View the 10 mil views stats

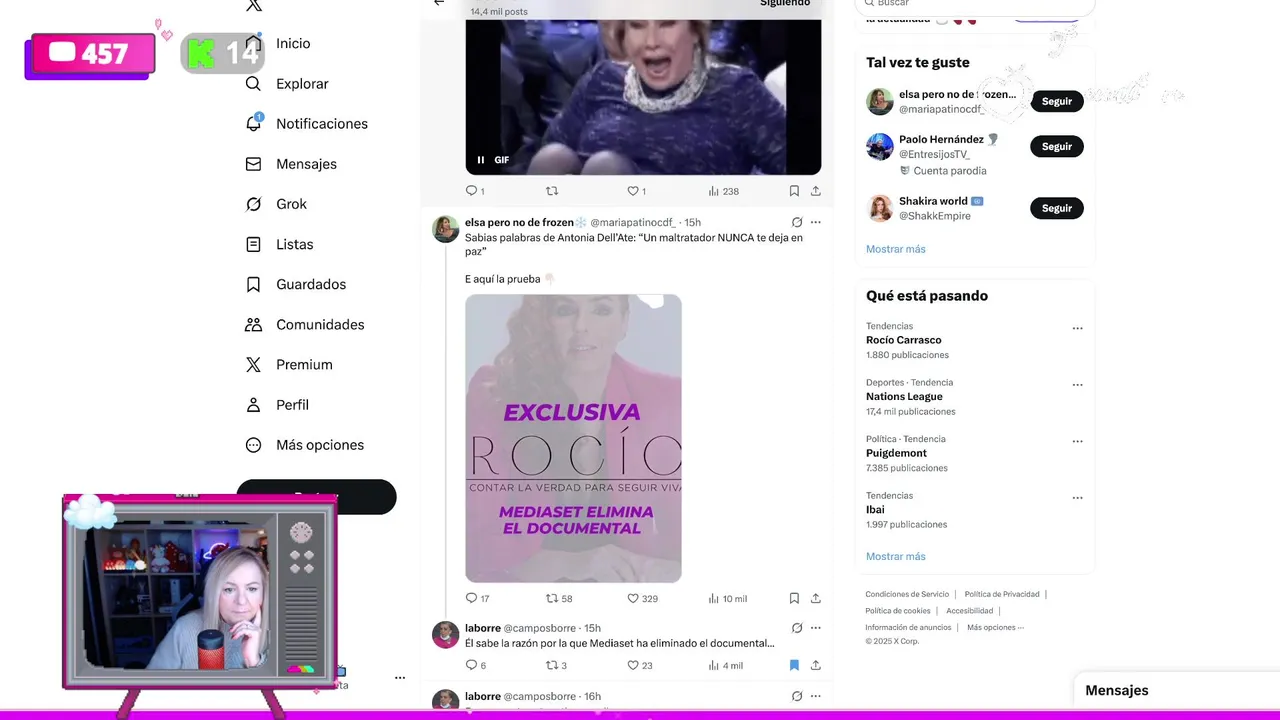tap(727, 599)
